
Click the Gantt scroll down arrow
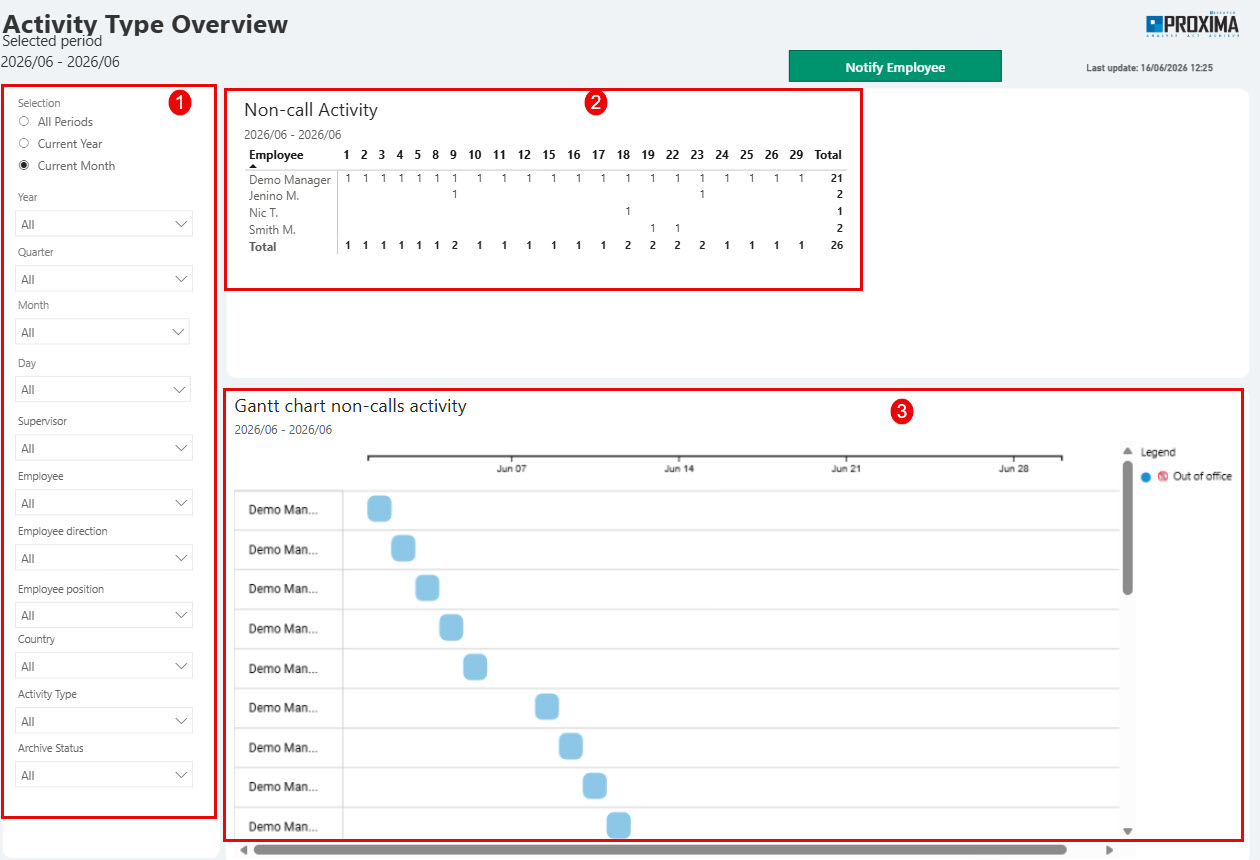pyautogui.click(x=1128, y=831)
